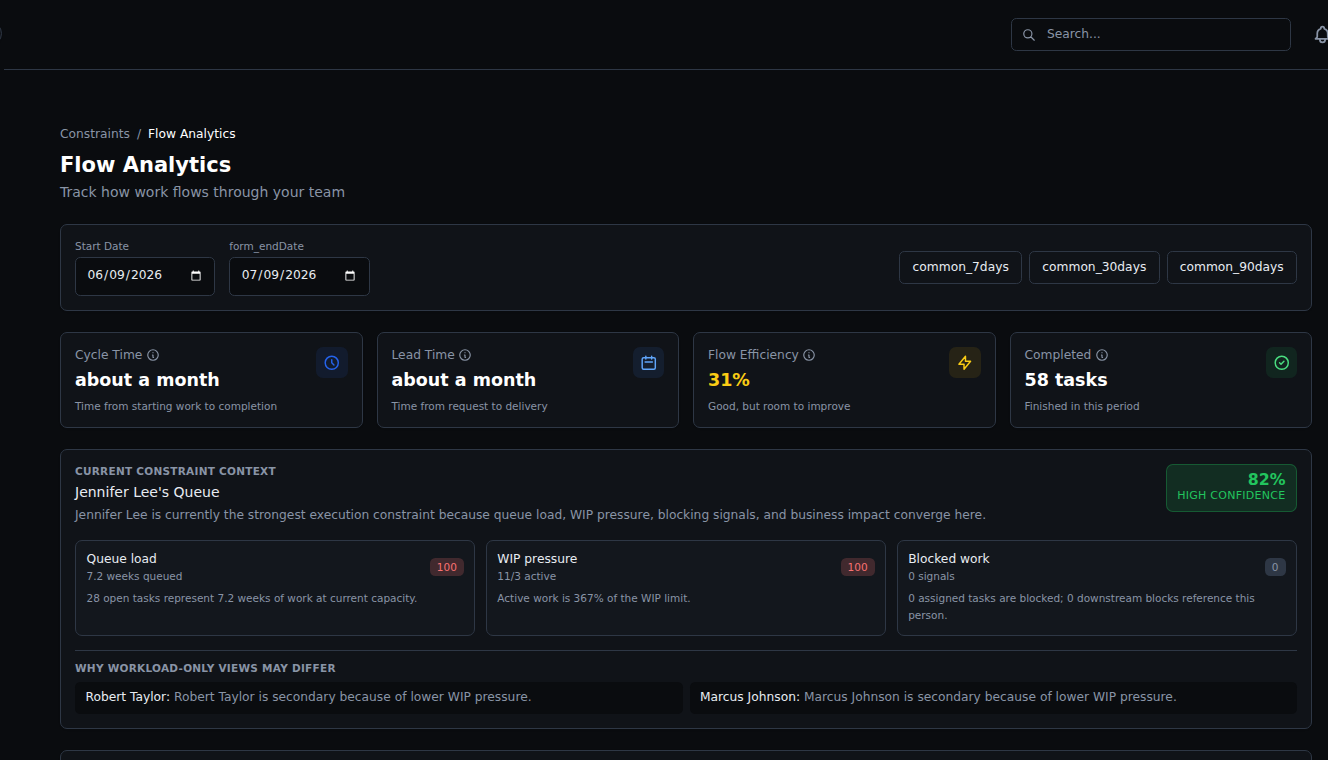Click the Cycle Time clock icon

332,363
